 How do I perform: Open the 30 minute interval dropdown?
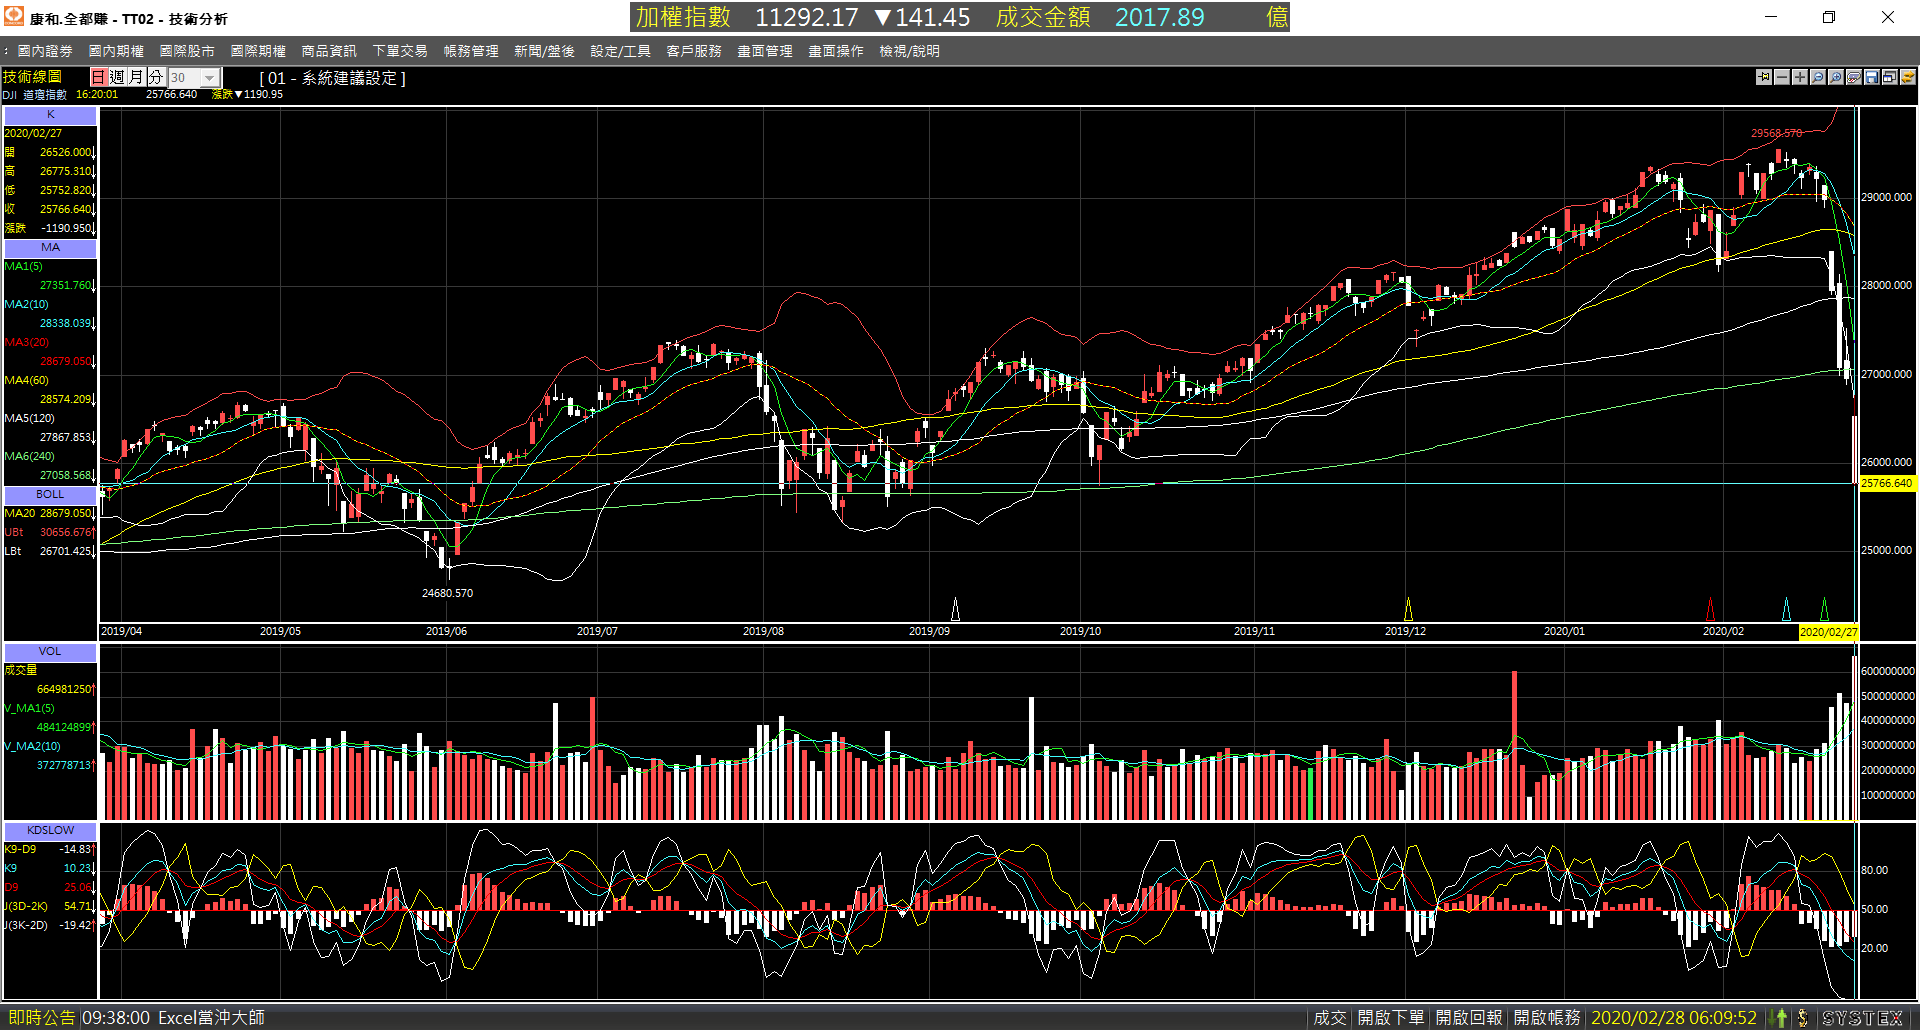[x=209, y=77]
